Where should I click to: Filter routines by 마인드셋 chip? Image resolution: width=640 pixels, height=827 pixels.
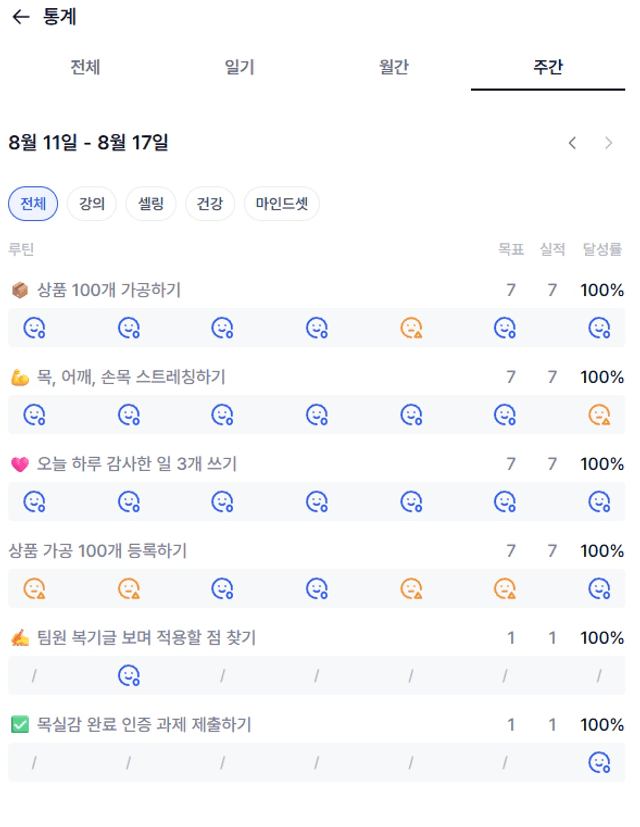pyautogui.click(x=282, y=204)
